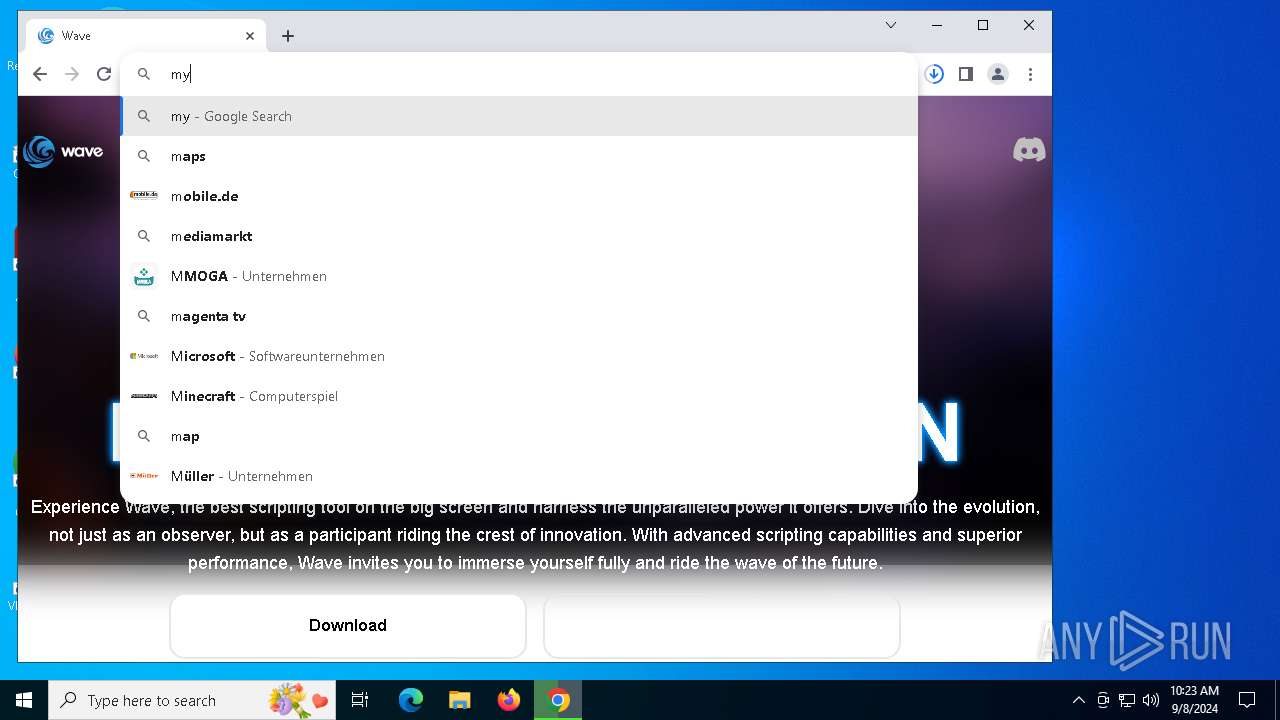1280x720 pixels.
Task: Click the blank button beside Download
Action: (x=722, y=625)
